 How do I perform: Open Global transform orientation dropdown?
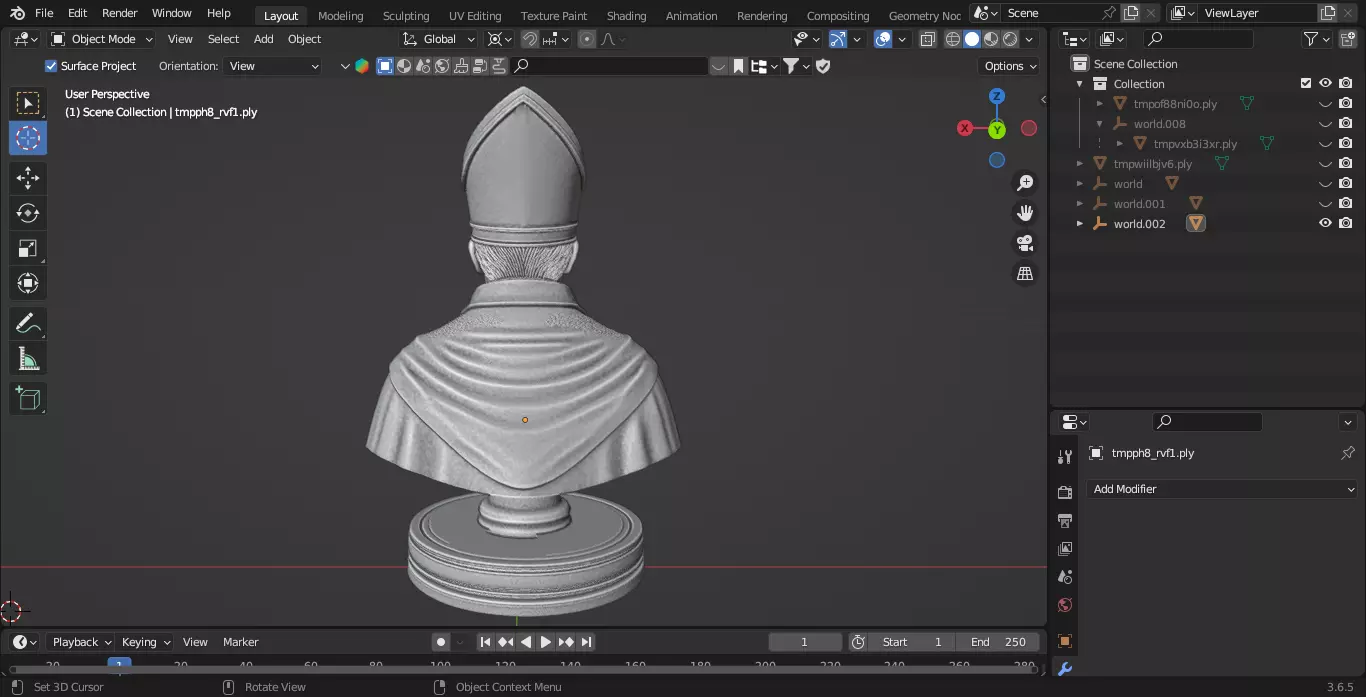[x=440, y=39]
